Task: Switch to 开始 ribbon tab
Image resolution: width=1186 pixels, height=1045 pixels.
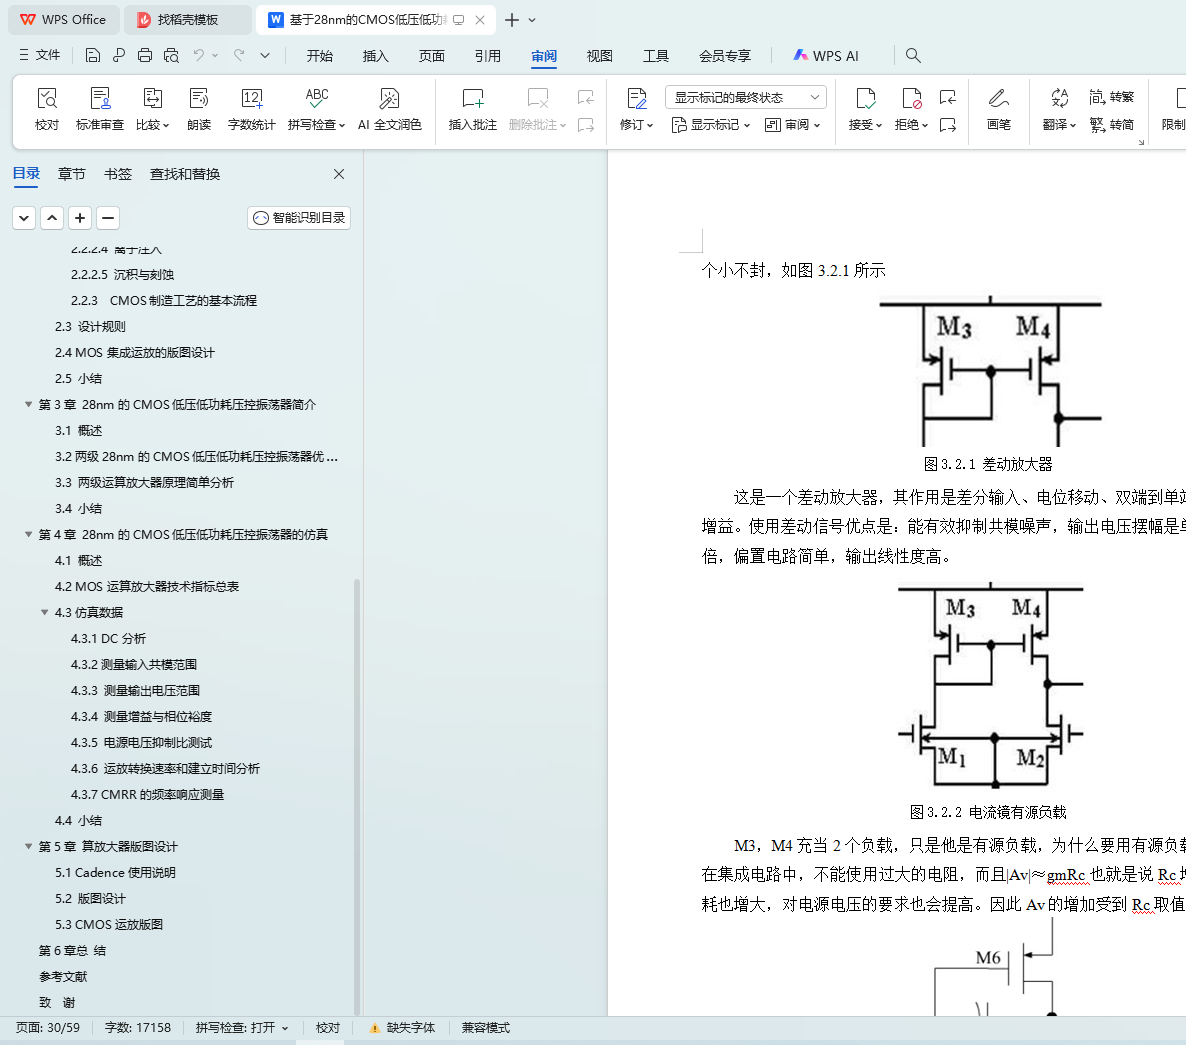Action: point(319,56)
